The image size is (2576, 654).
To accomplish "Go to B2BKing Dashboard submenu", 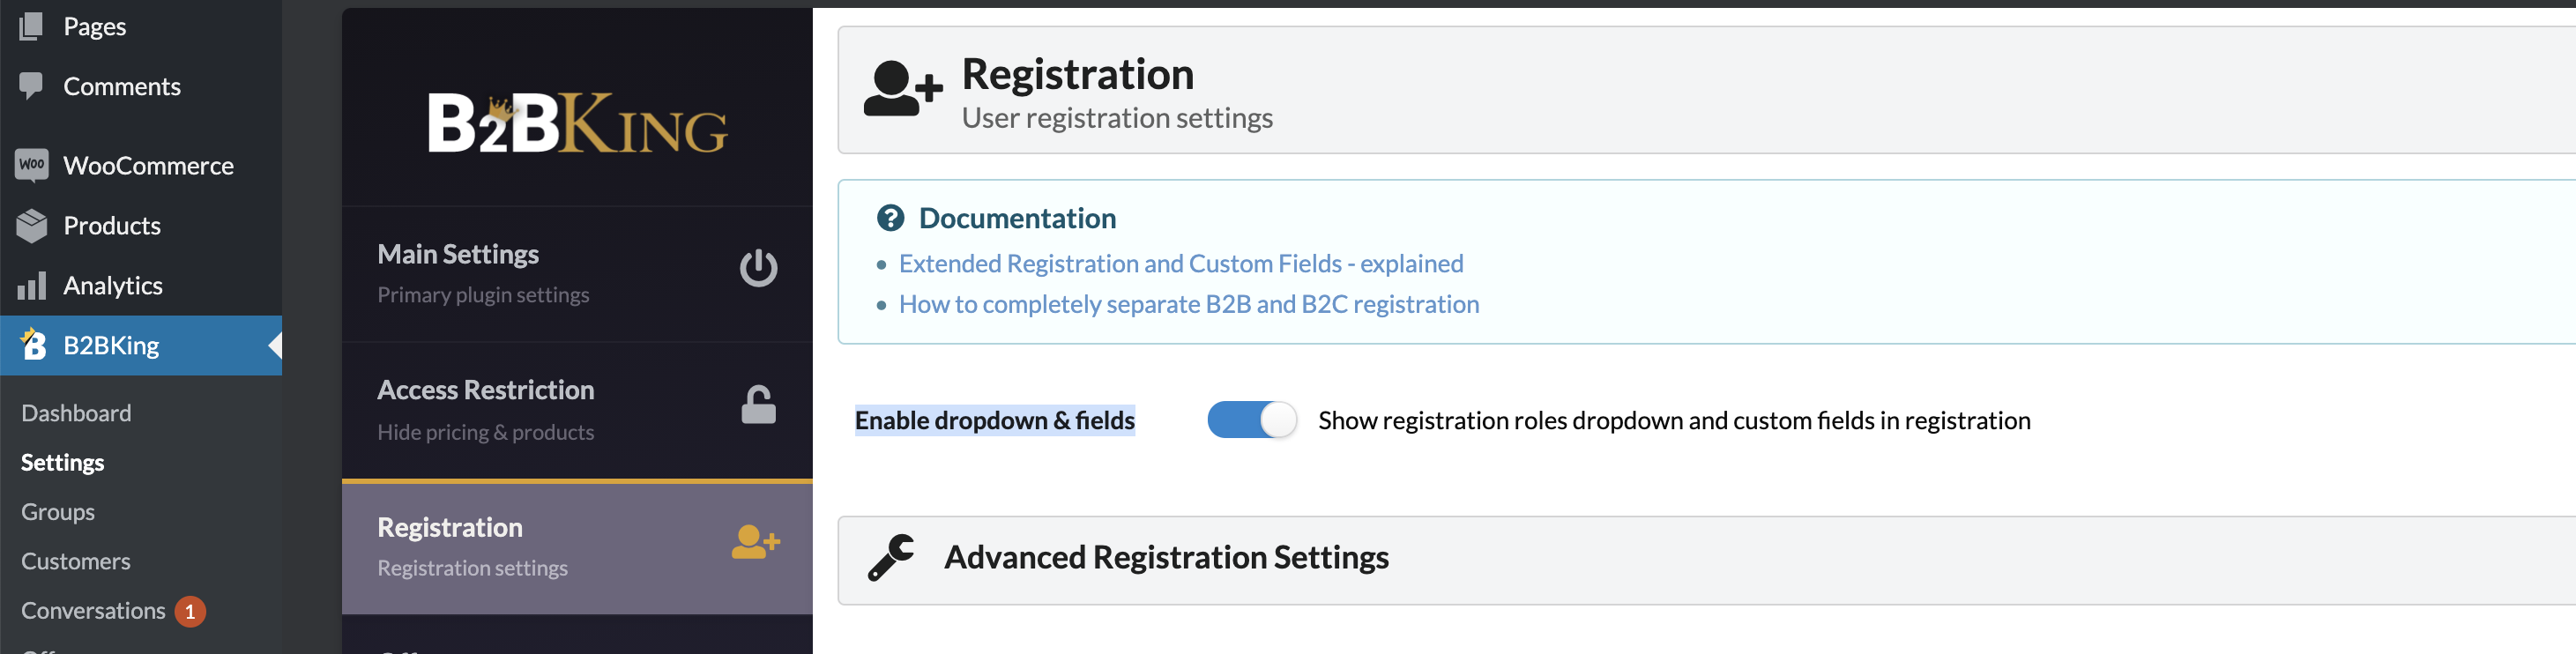I will click(x=76, y=413).
